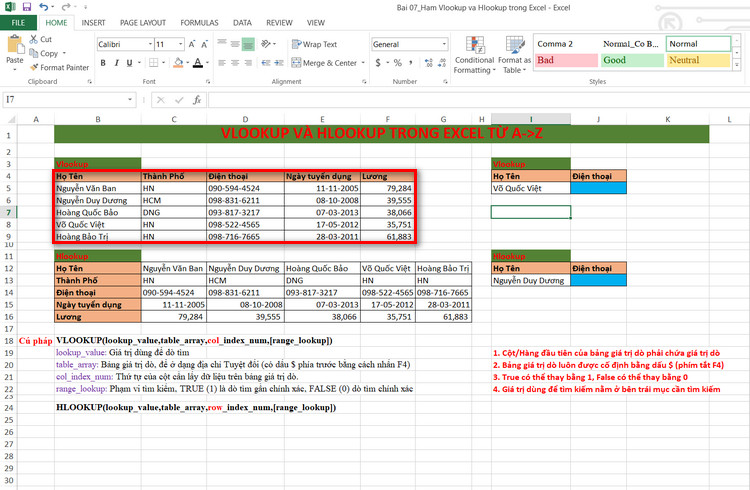Toggle Wrap Text
The image size is (750, 490).
[314, 44]
